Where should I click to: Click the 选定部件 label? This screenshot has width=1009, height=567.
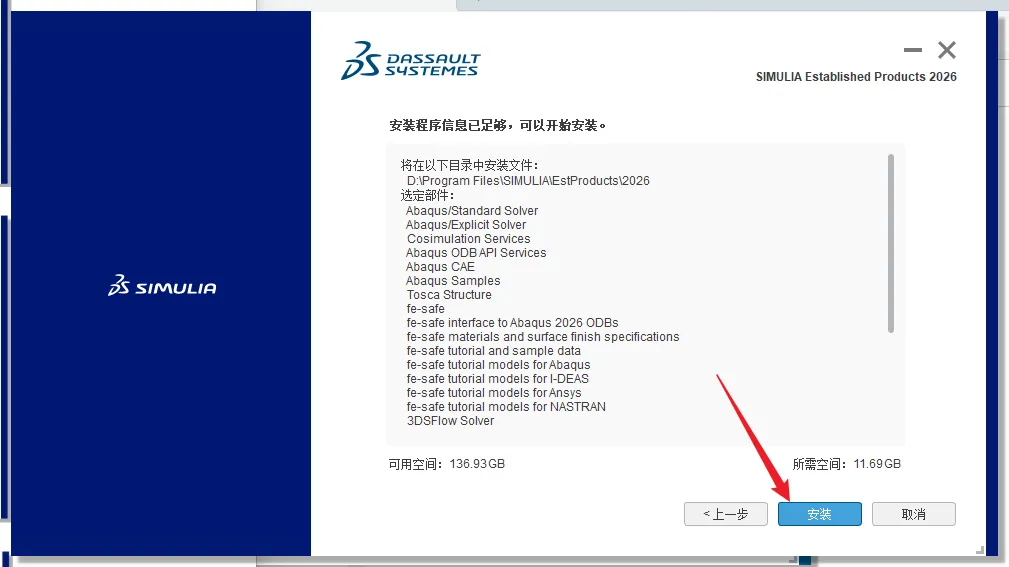pos(427,195)
